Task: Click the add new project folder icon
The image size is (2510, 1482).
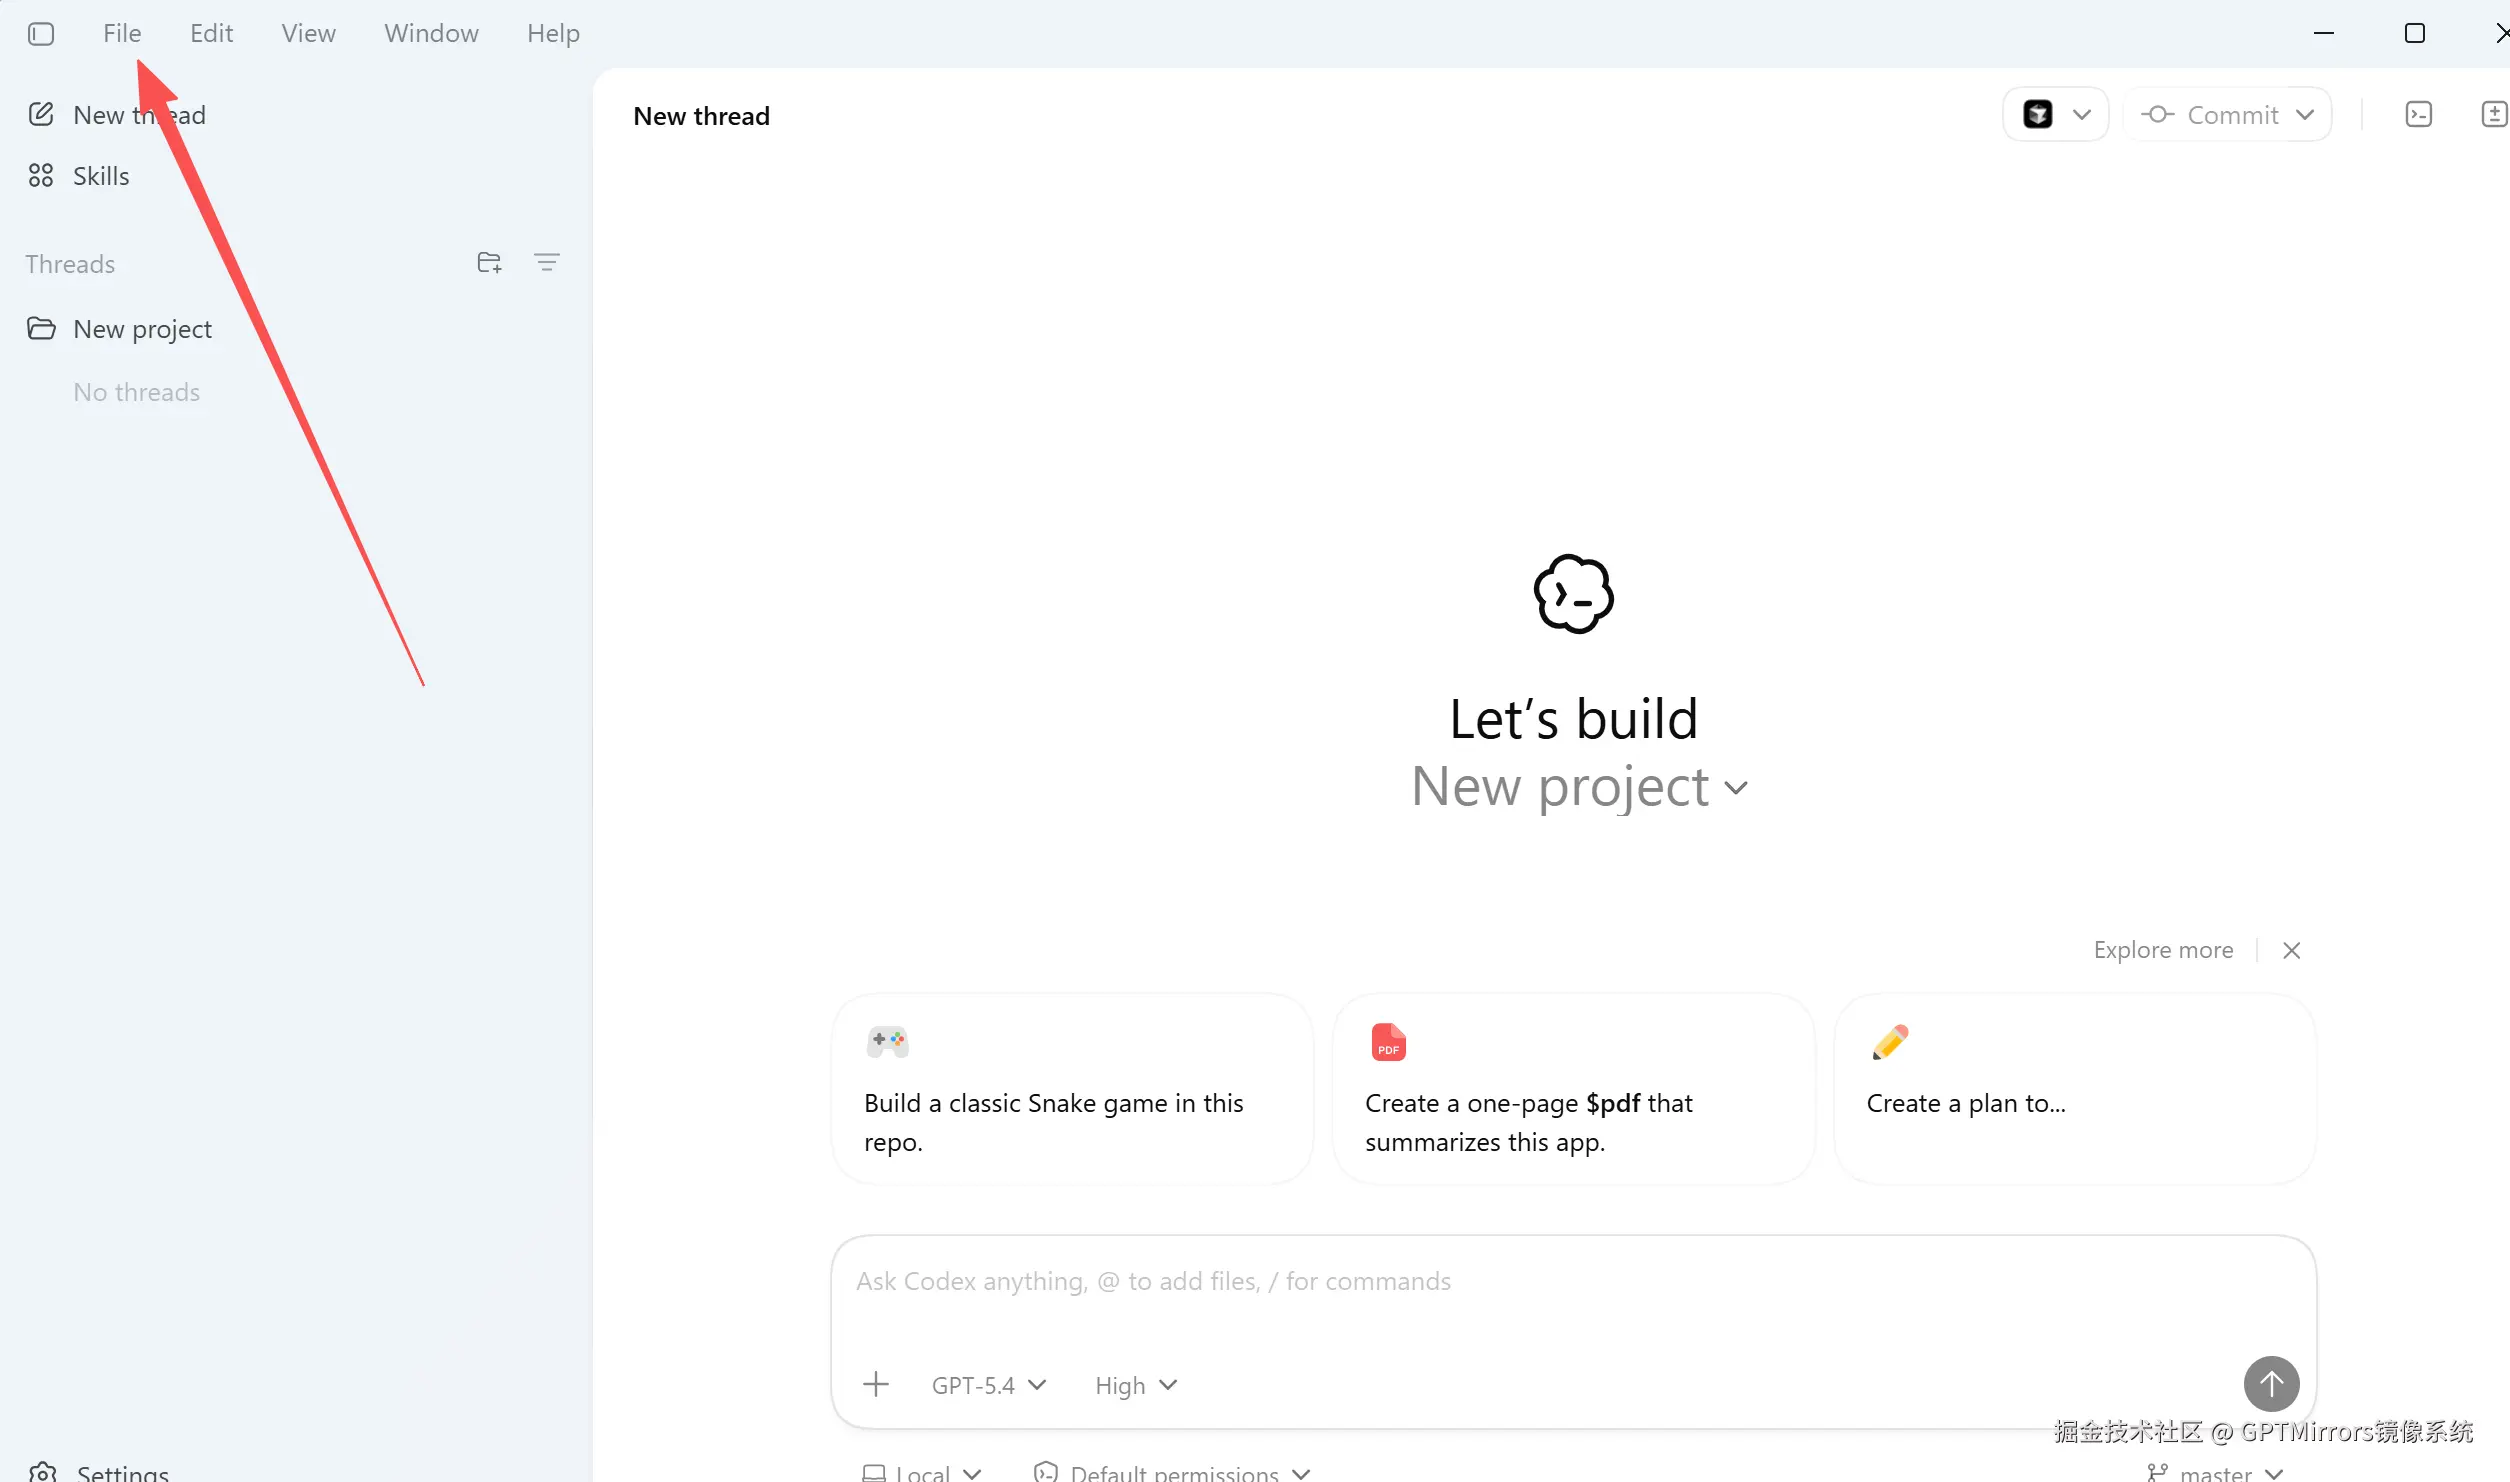Action: [489, 263]
